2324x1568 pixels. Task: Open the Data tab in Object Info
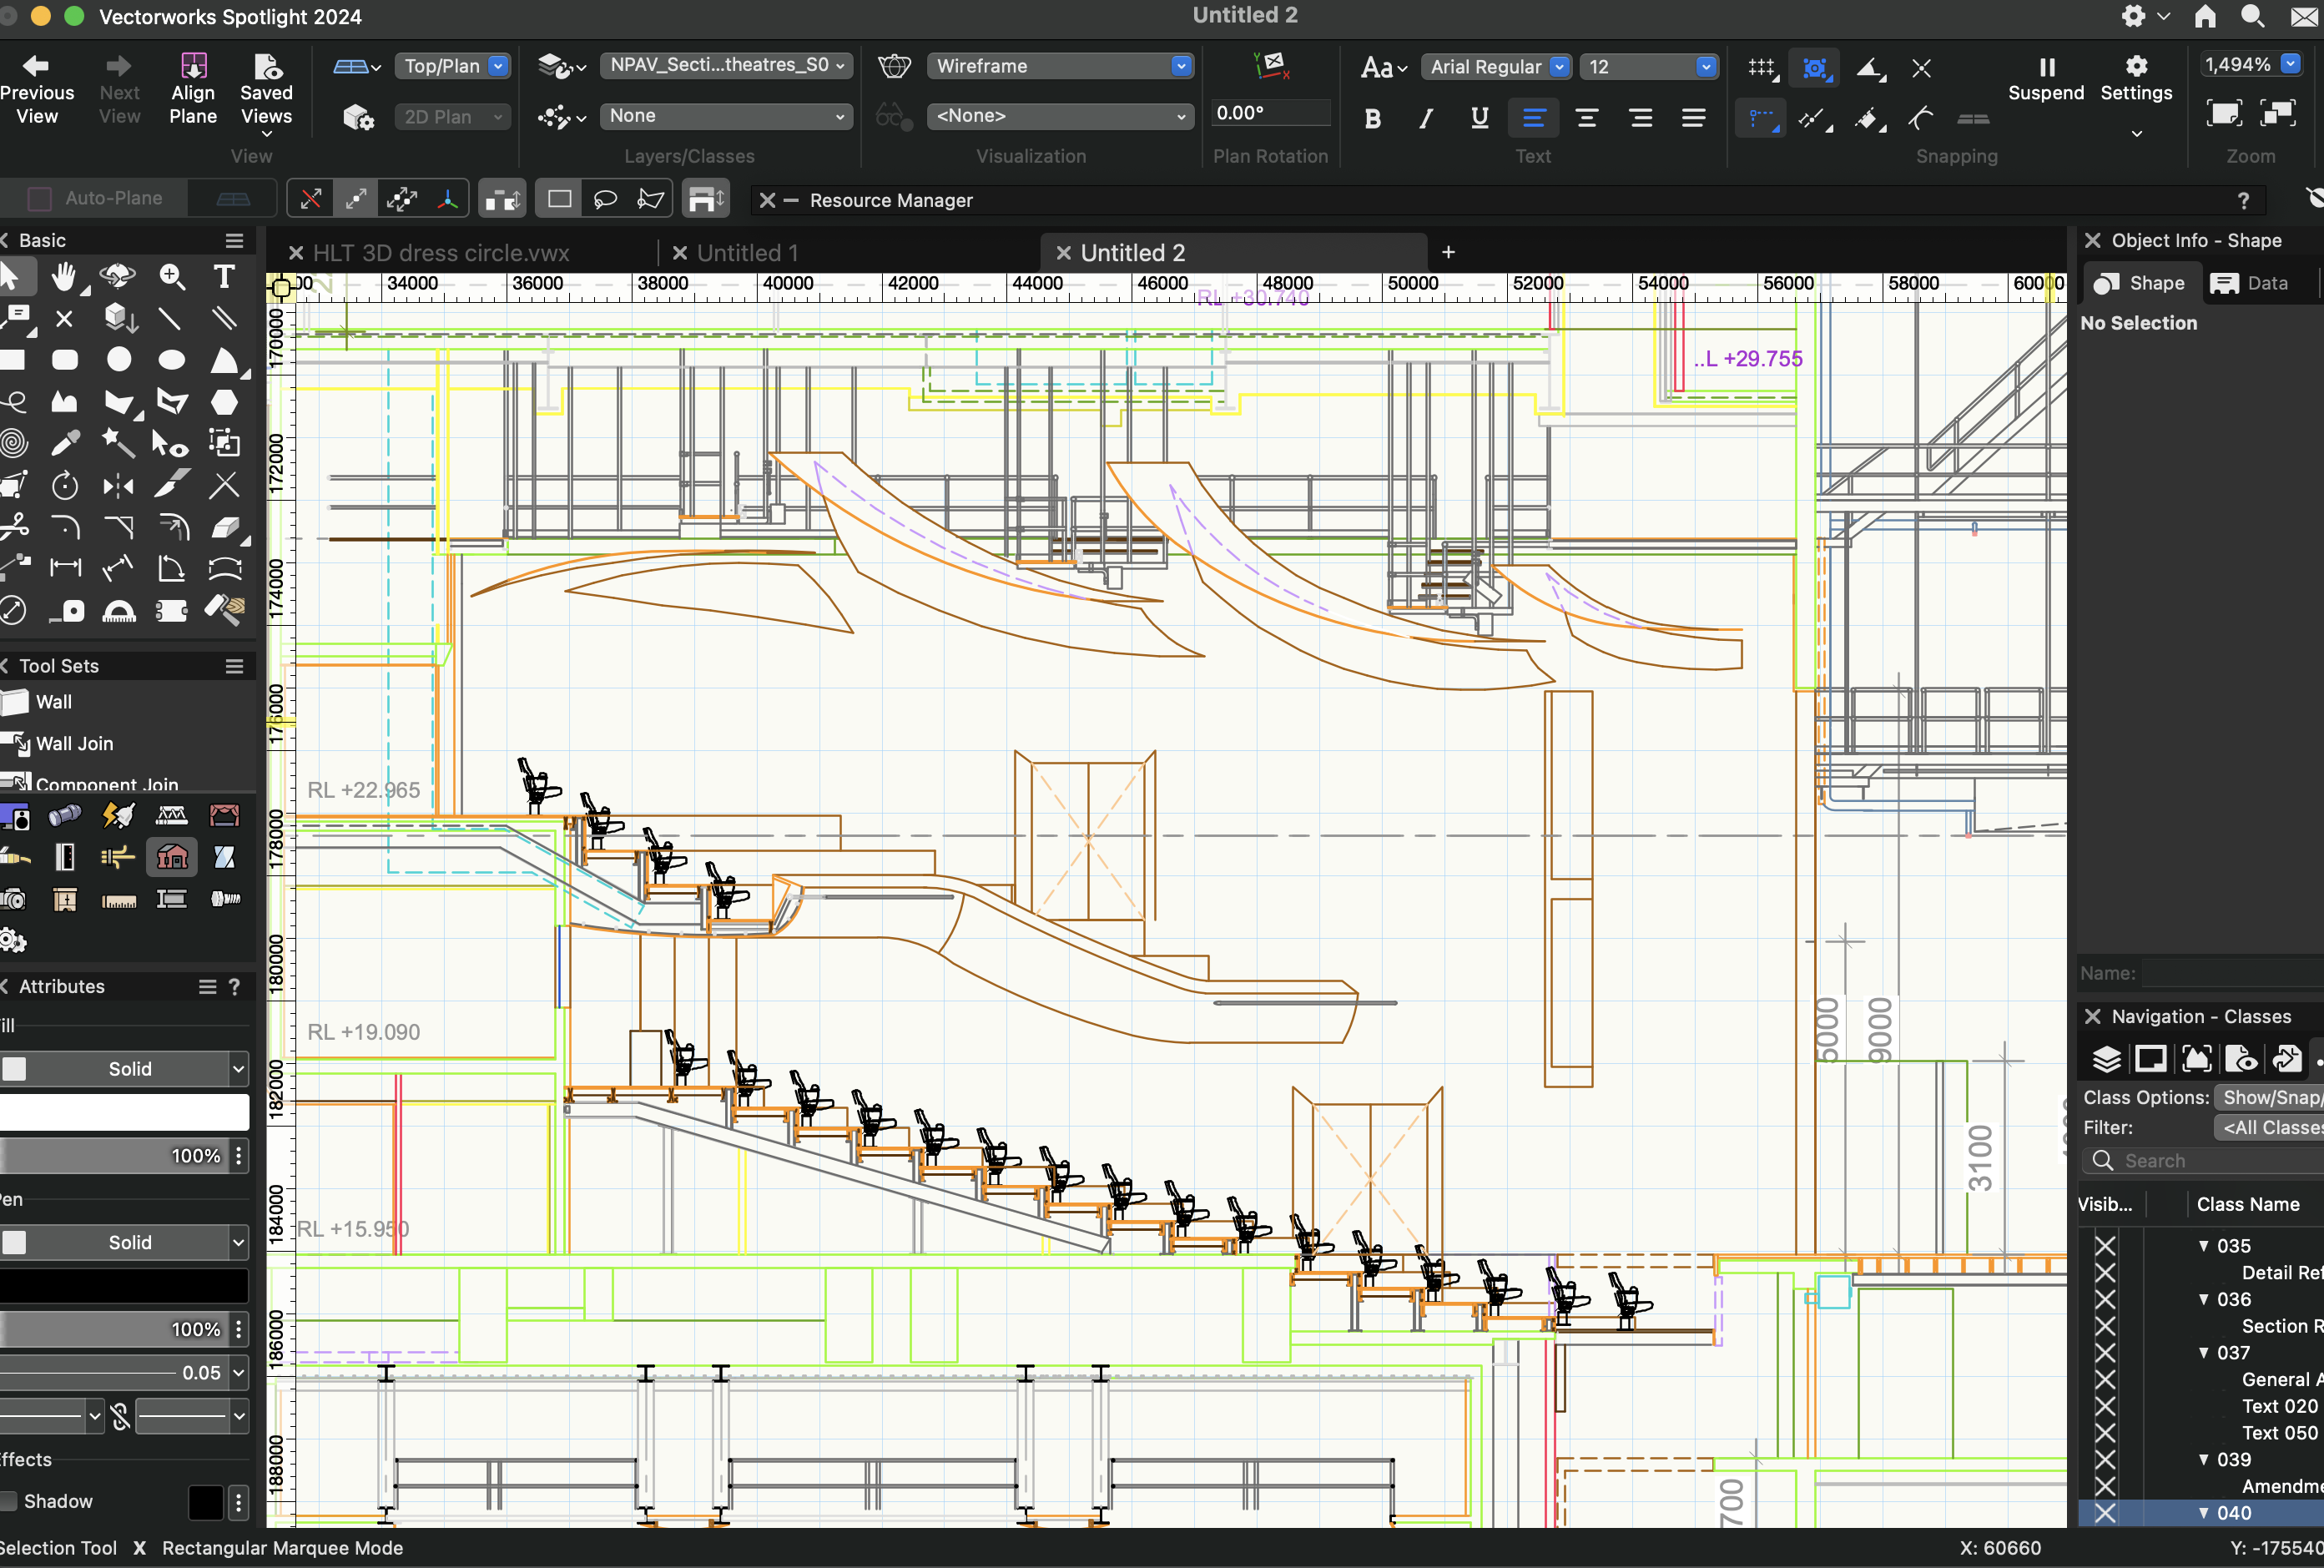click(2256, 283)
